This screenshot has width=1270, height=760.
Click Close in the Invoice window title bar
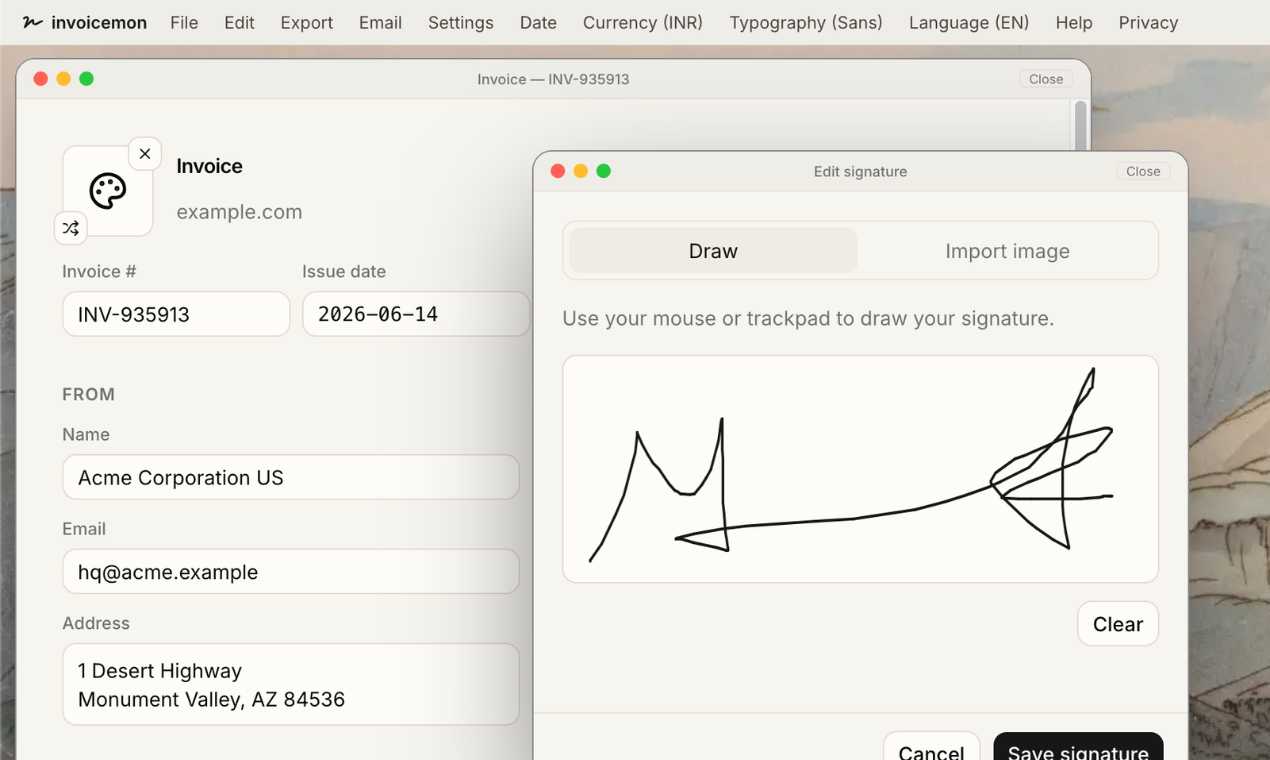1046,79
